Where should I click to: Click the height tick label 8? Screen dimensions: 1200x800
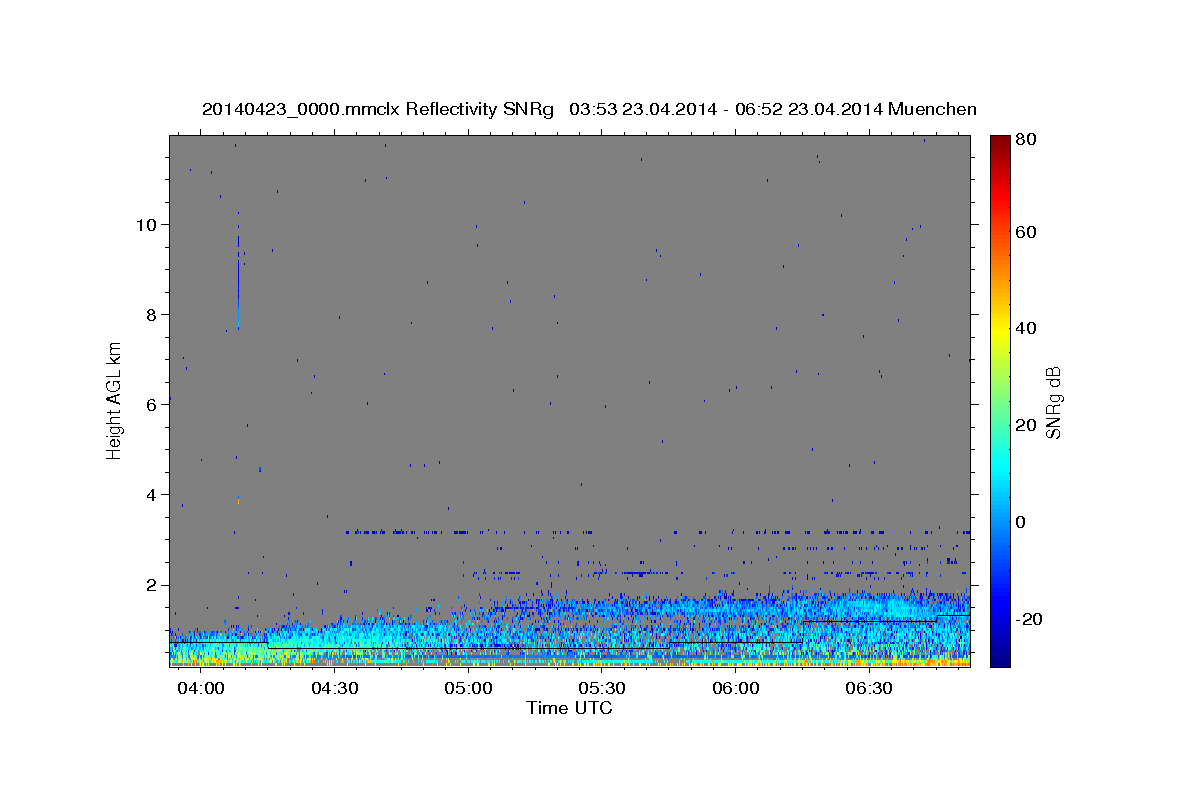152,314
